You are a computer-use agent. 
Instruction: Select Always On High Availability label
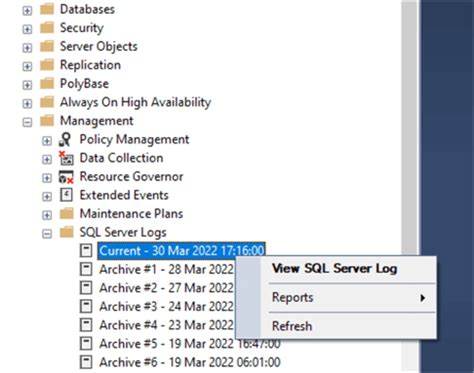click(135, 102)
